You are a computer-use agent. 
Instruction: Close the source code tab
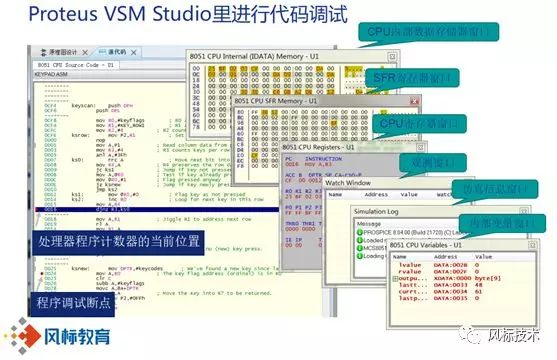[x=134, y=53]
